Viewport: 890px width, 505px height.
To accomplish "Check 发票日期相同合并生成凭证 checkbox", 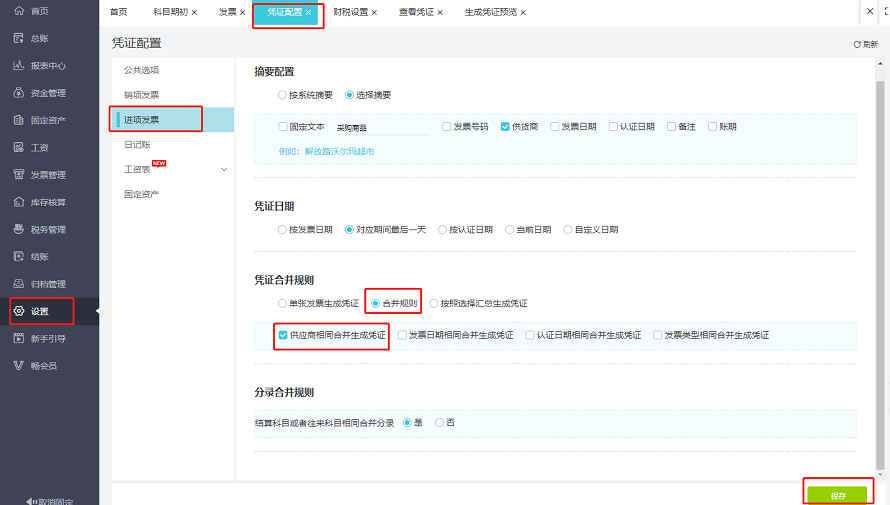I will pyautogui.click(x=402, y=335).
